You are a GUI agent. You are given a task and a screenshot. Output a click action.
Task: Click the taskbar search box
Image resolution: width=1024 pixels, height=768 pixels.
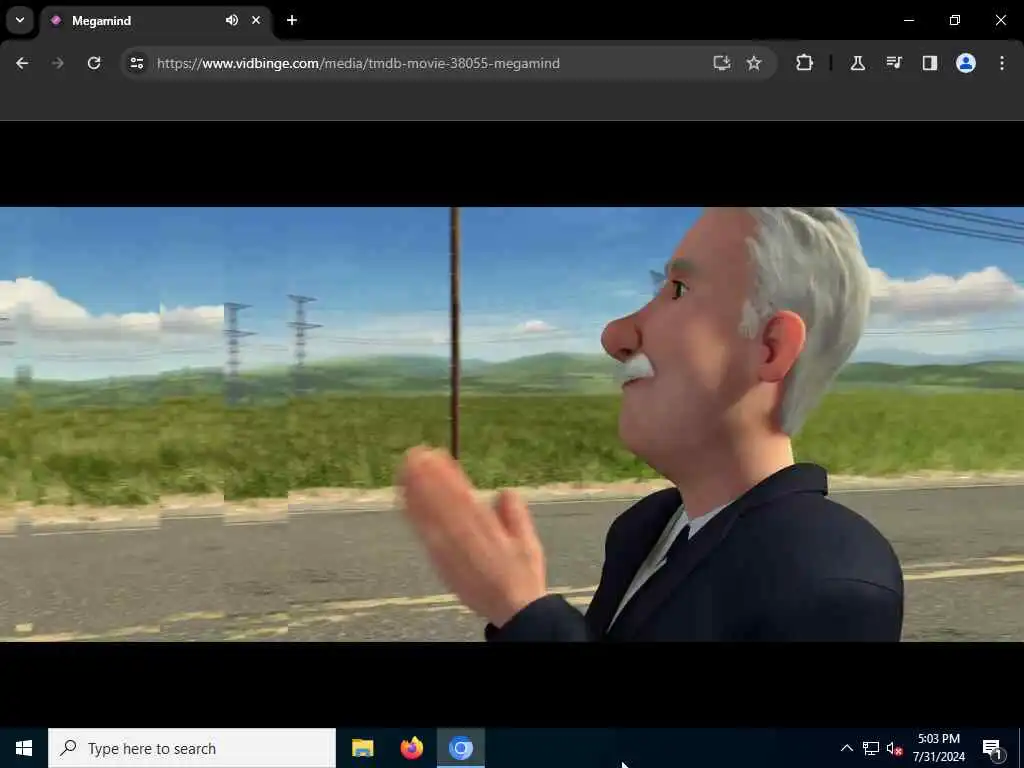click(x=192, y=748)
